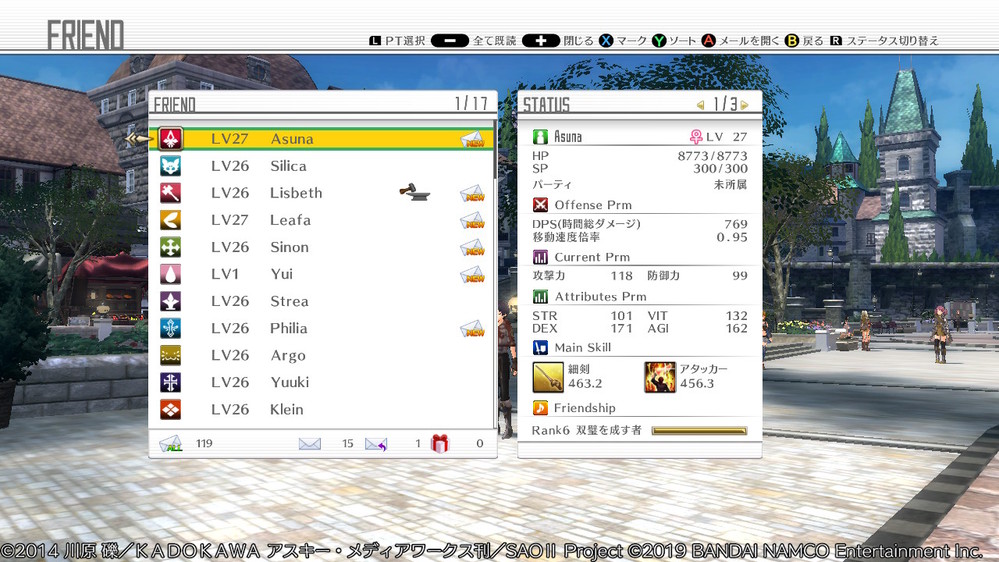Click Yui's LV1 level text

[x=225, y=274]
